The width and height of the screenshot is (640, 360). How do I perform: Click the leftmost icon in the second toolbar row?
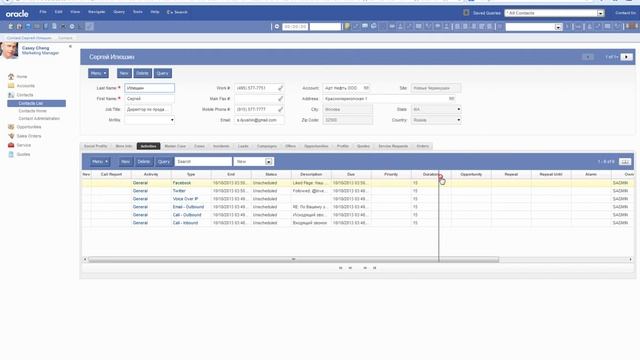click(11, 27)
